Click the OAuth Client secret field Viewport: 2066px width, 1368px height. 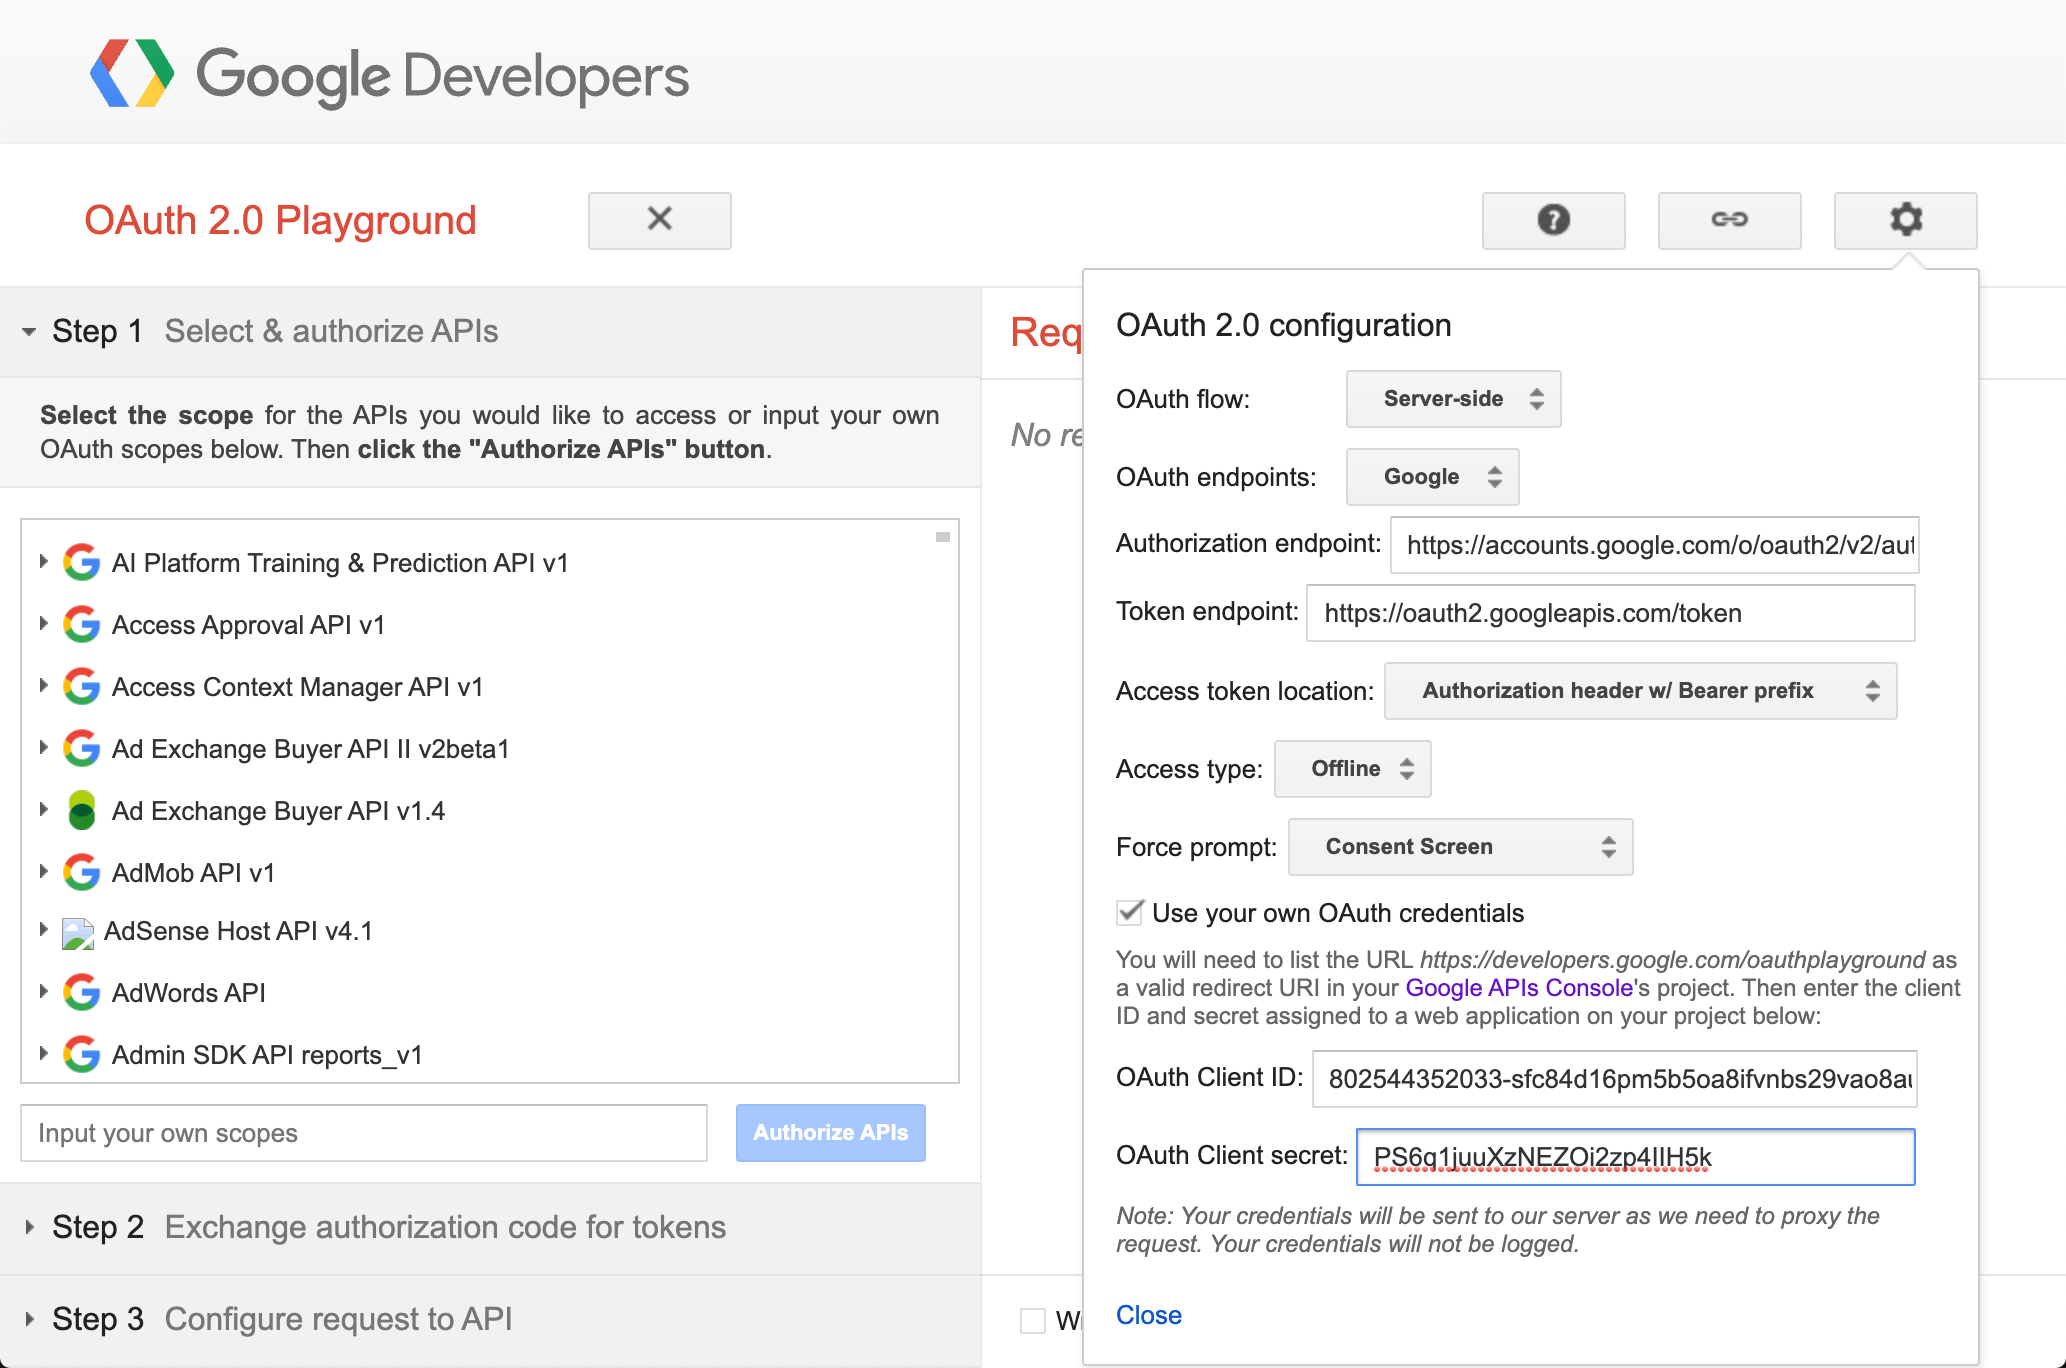(x=1635, y=1157)
